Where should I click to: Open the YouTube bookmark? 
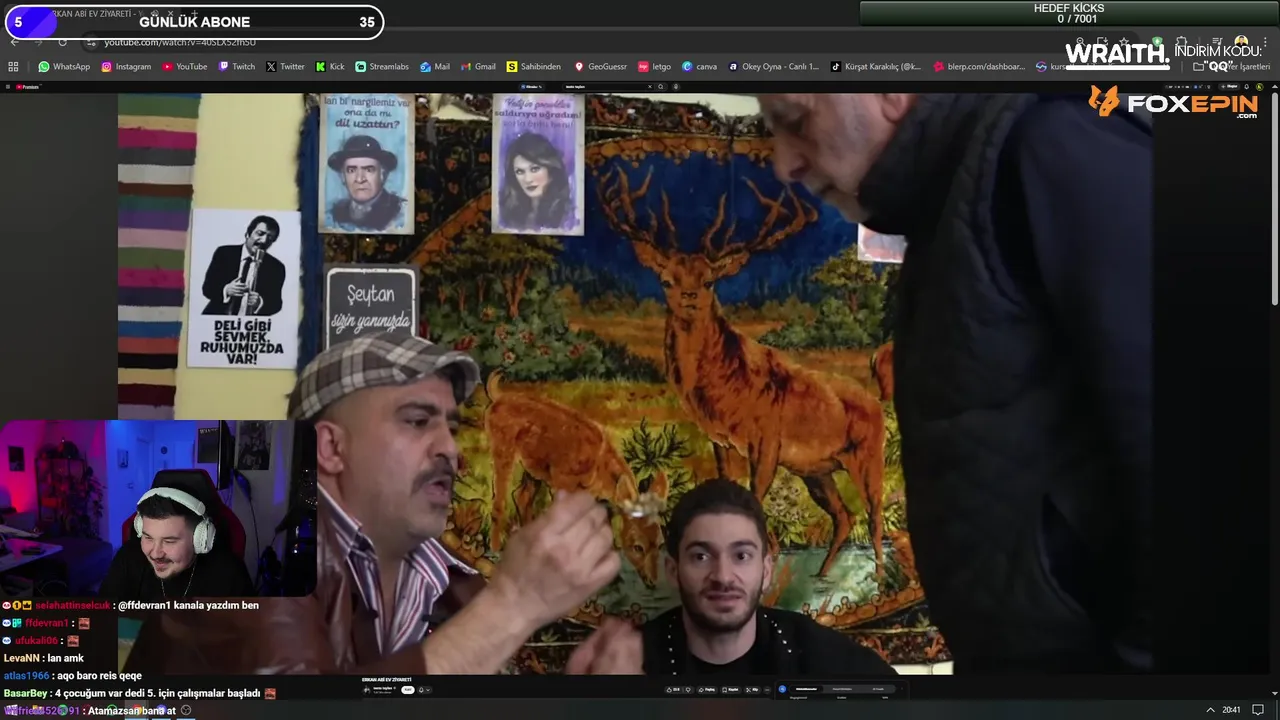coord(184,67)
